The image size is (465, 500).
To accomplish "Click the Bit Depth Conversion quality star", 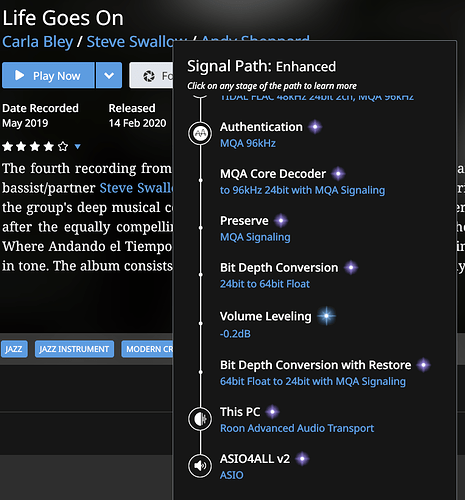I will coord(351,268).
